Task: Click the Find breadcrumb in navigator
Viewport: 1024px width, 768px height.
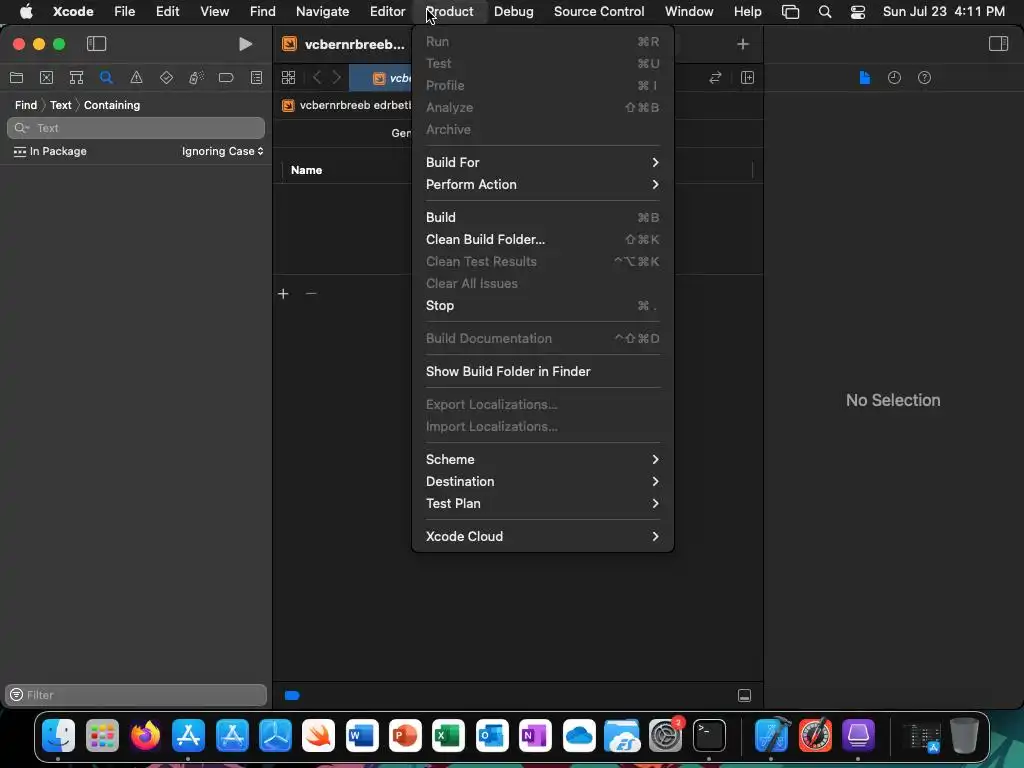Action: point(26,105)
